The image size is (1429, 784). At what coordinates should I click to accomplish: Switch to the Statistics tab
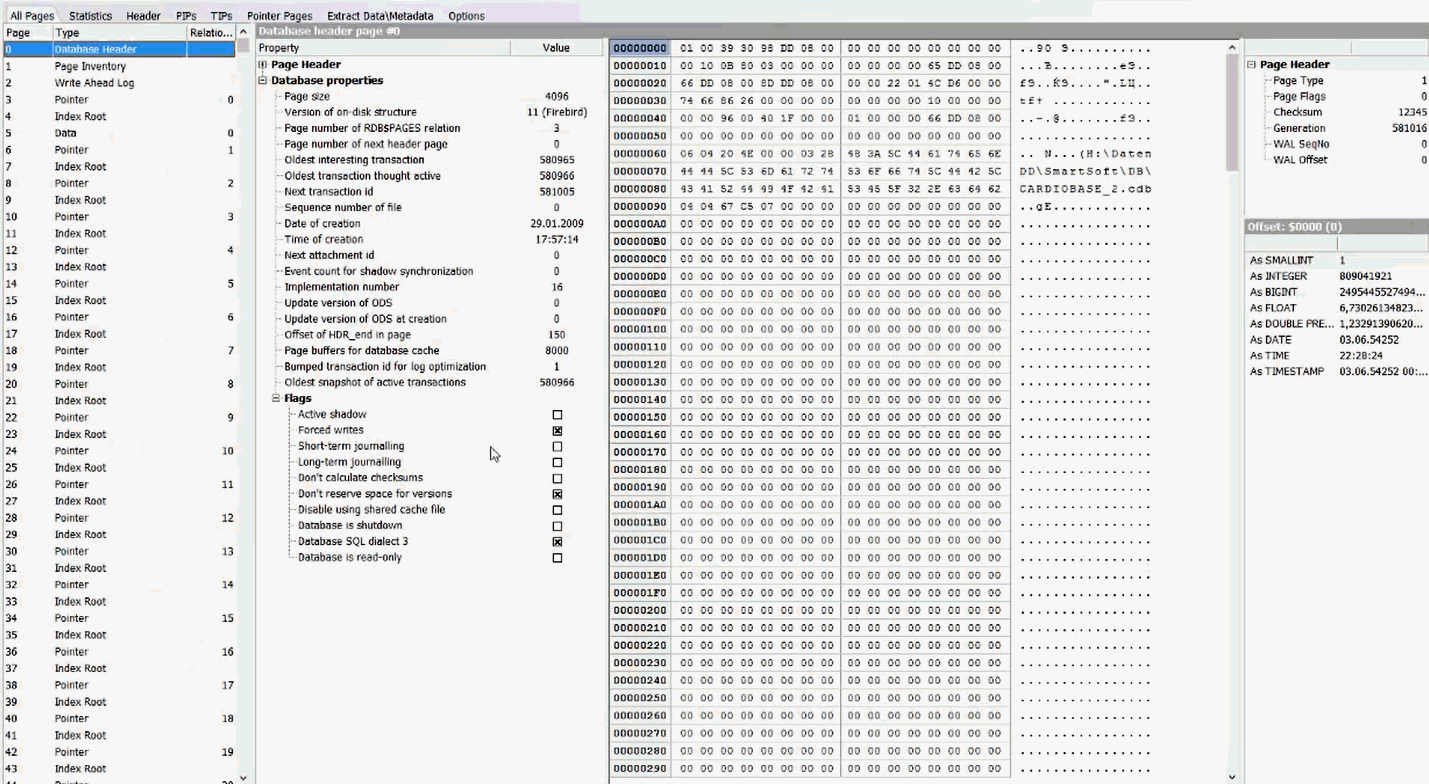click(90, 16)
